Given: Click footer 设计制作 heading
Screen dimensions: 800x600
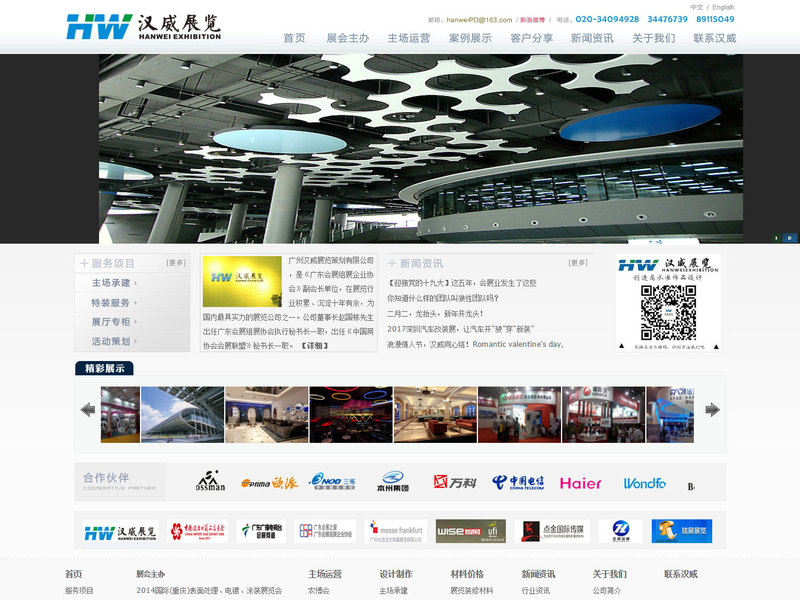Looking at the screenshot, I should pyautogui.click(x=396, y=574).
